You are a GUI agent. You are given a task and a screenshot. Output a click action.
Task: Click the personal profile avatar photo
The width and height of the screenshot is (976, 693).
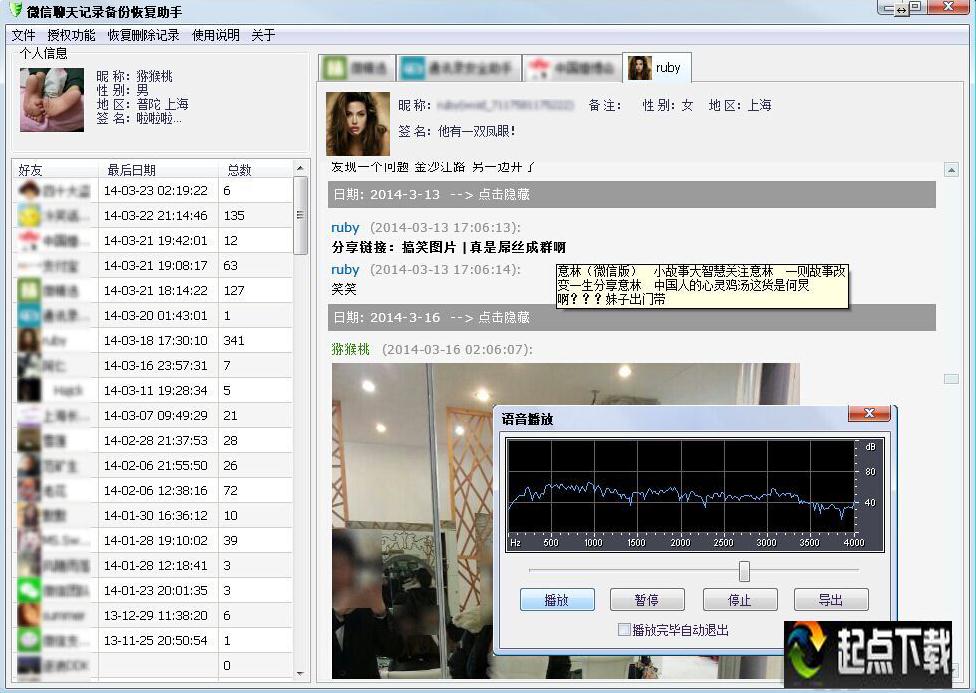tap(52, 100)
